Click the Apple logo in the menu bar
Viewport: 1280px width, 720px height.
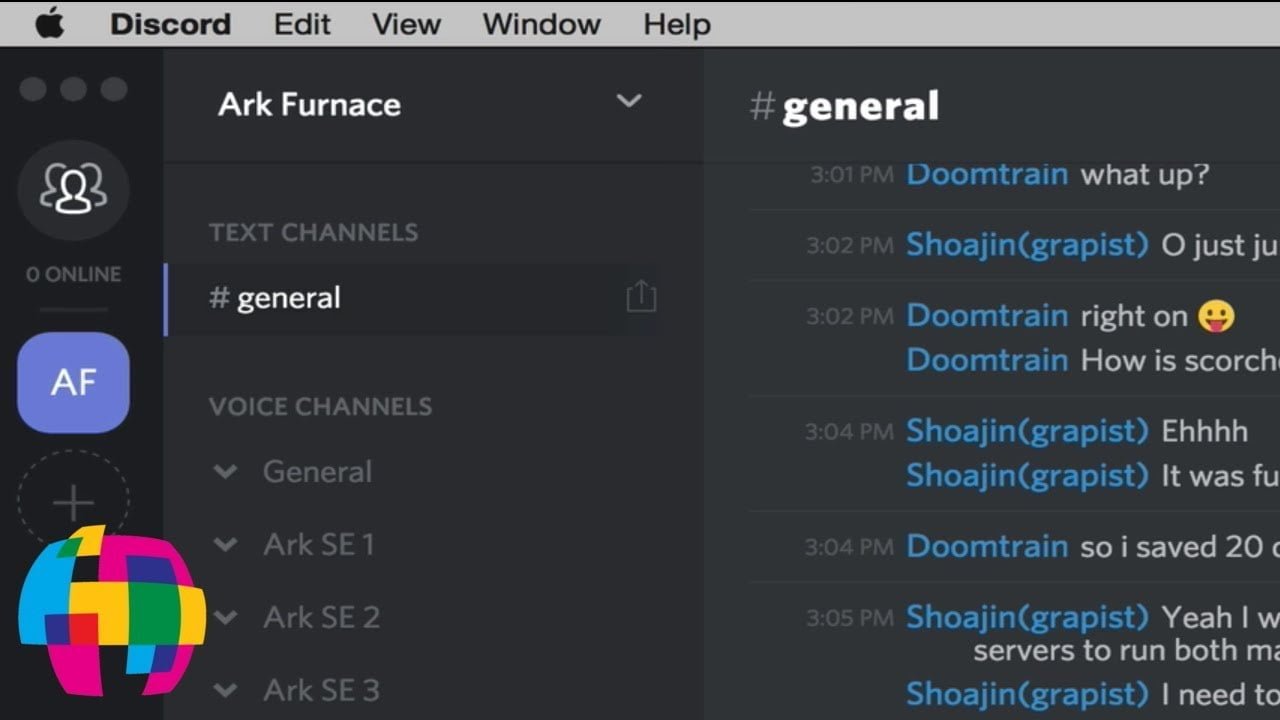coord(47,23)
